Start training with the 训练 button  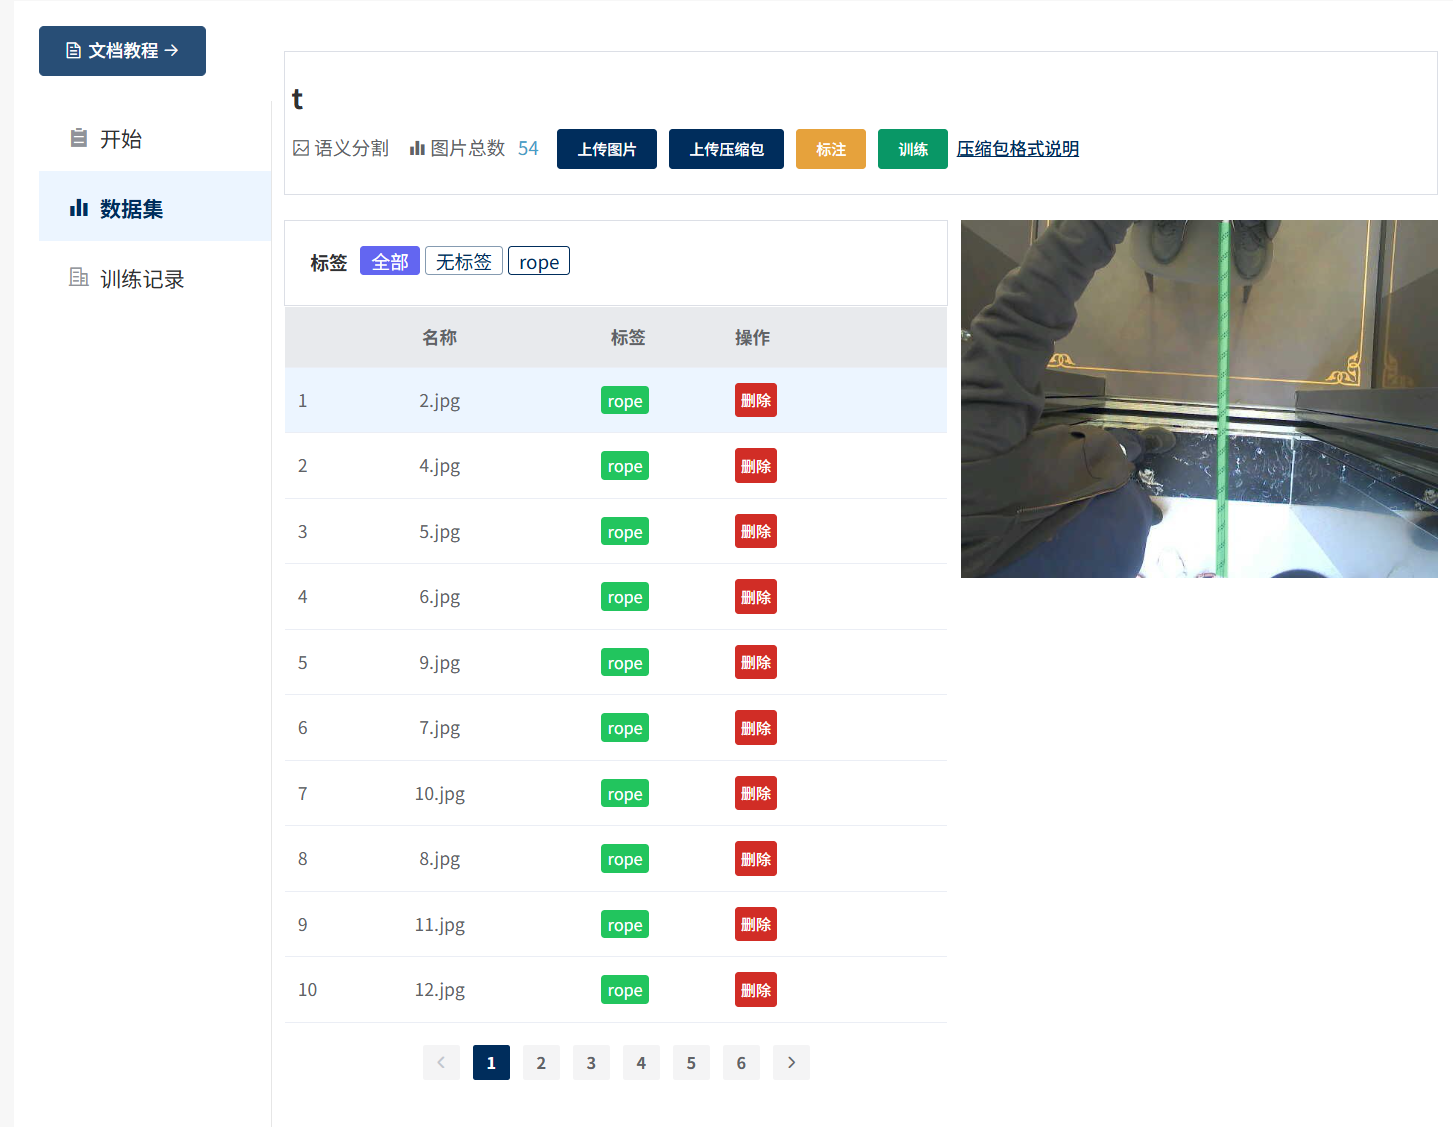[x=912, y=149]
